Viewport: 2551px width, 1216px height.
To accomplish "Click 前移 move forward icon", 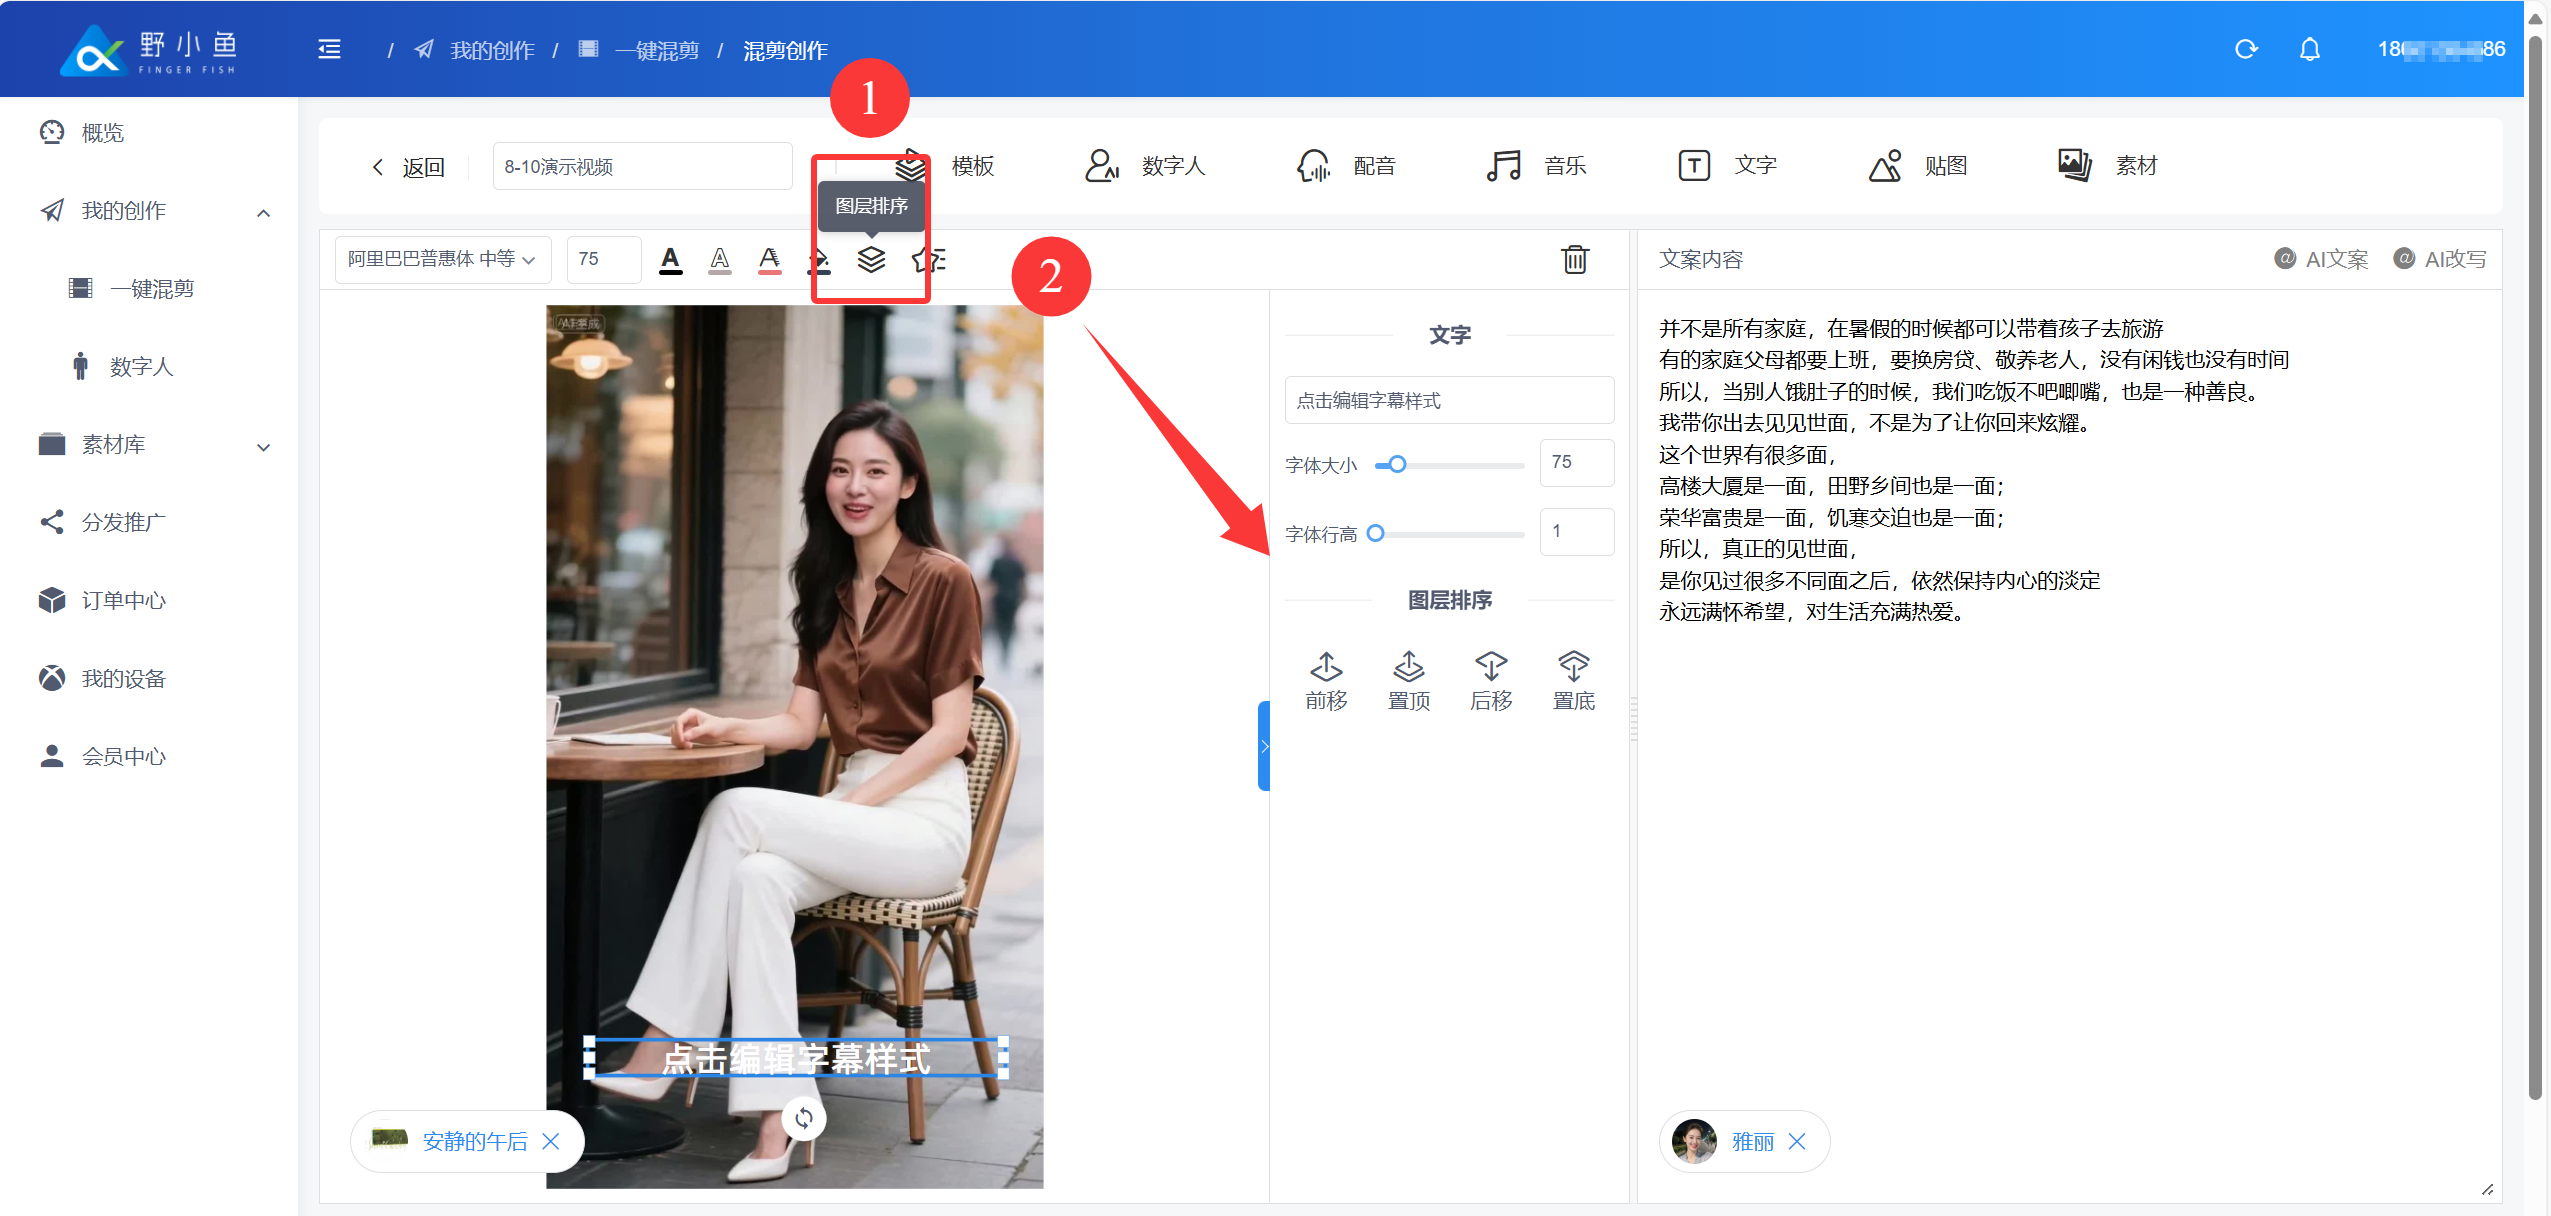I will pos(1326,680).
